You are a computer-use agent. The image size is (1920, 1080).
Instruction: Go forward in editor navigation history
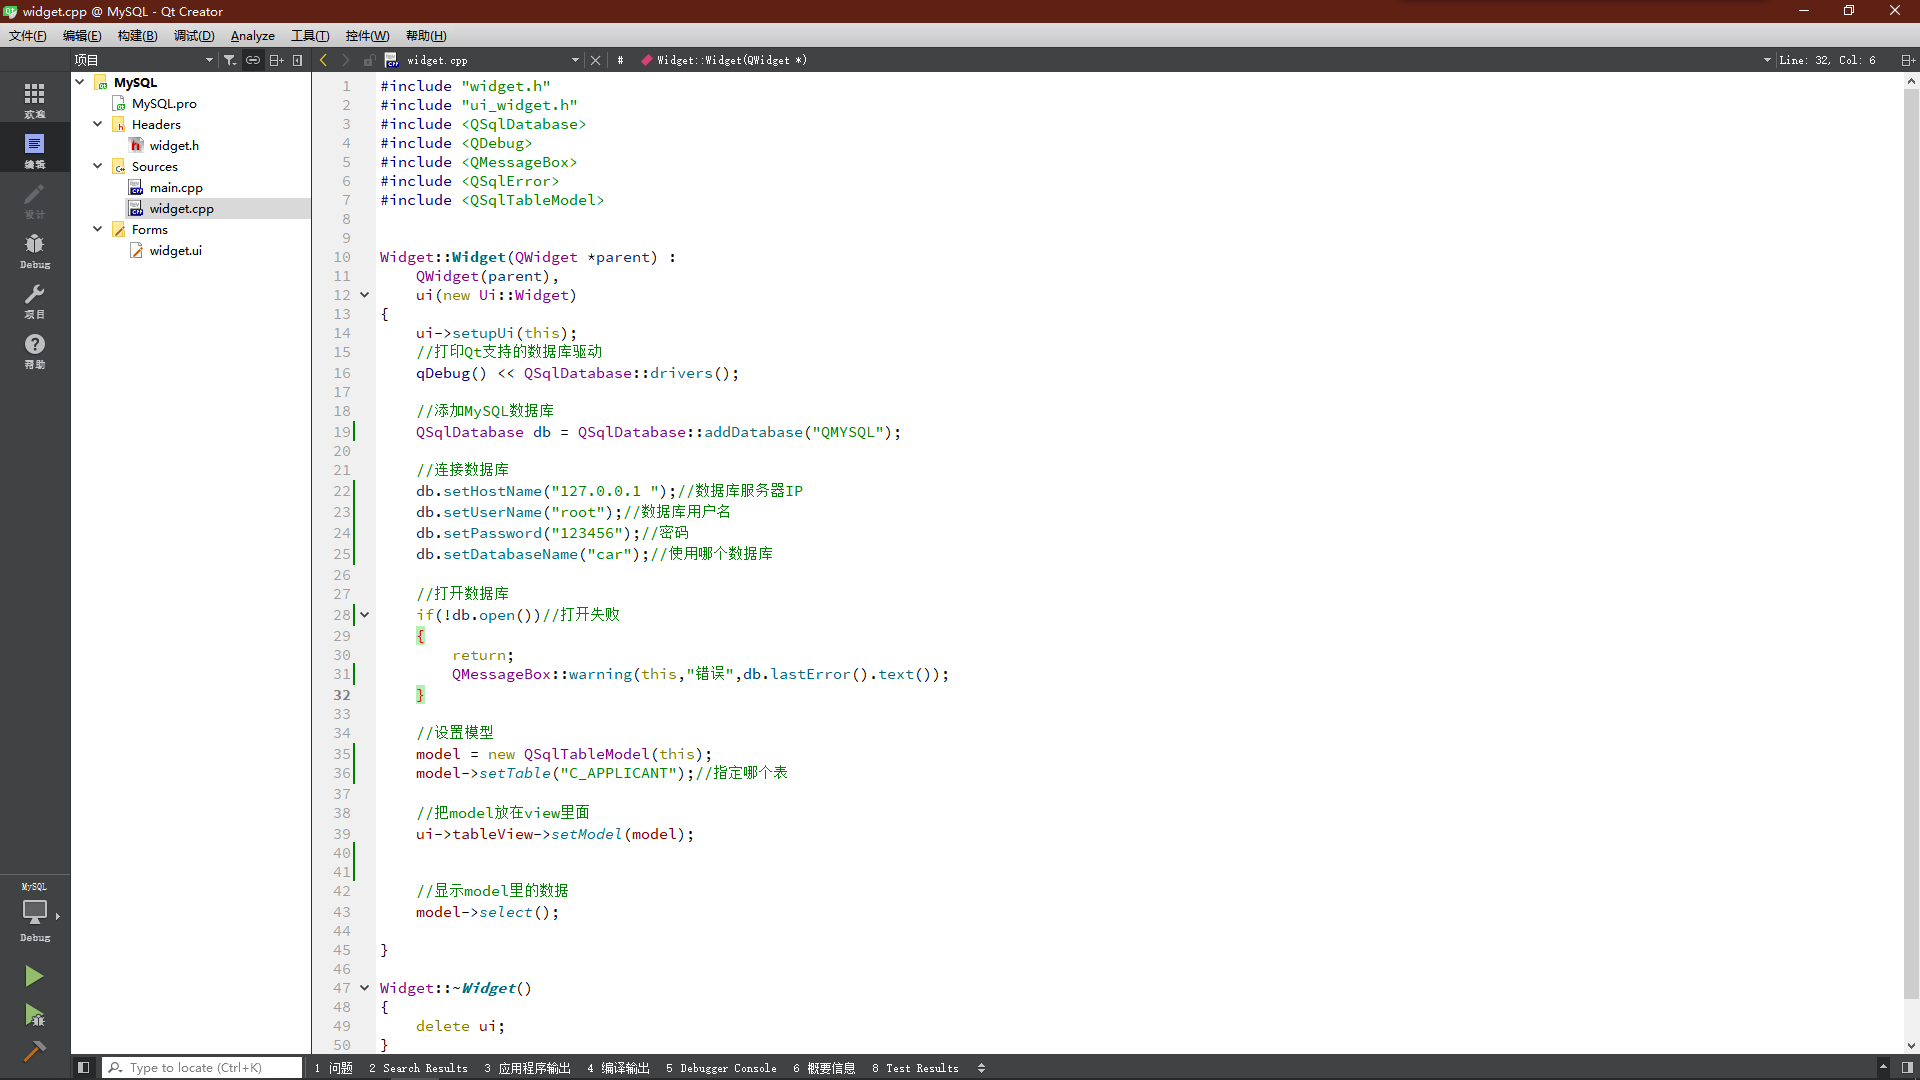click(346, 60)
